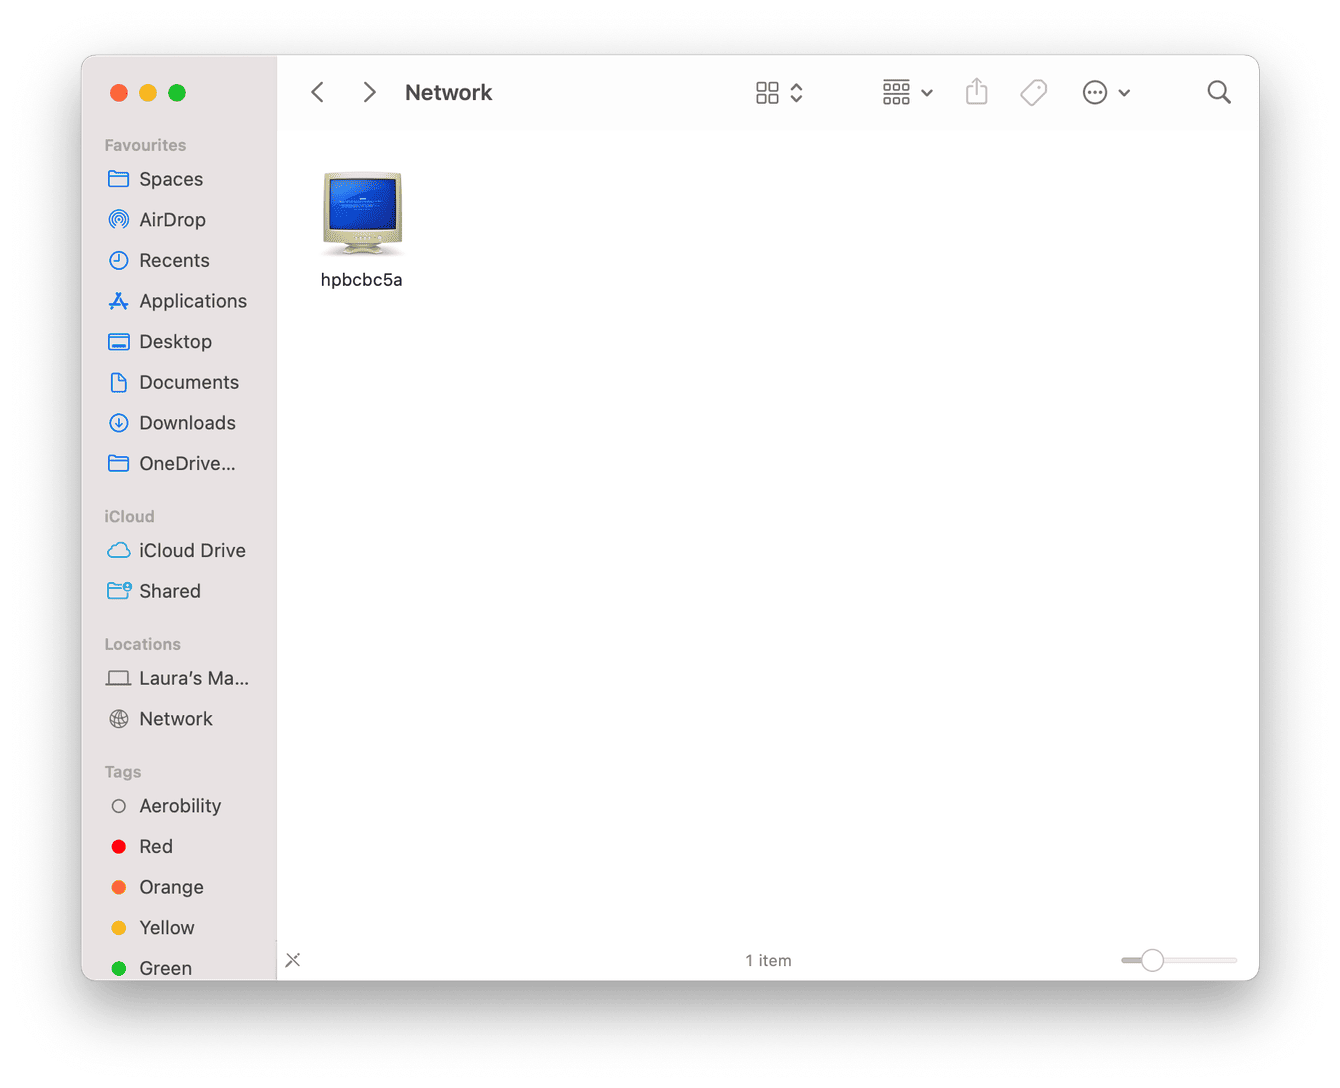Select Applications in the sidebar
1340x1088 pixels.
(x=192, y=301)
